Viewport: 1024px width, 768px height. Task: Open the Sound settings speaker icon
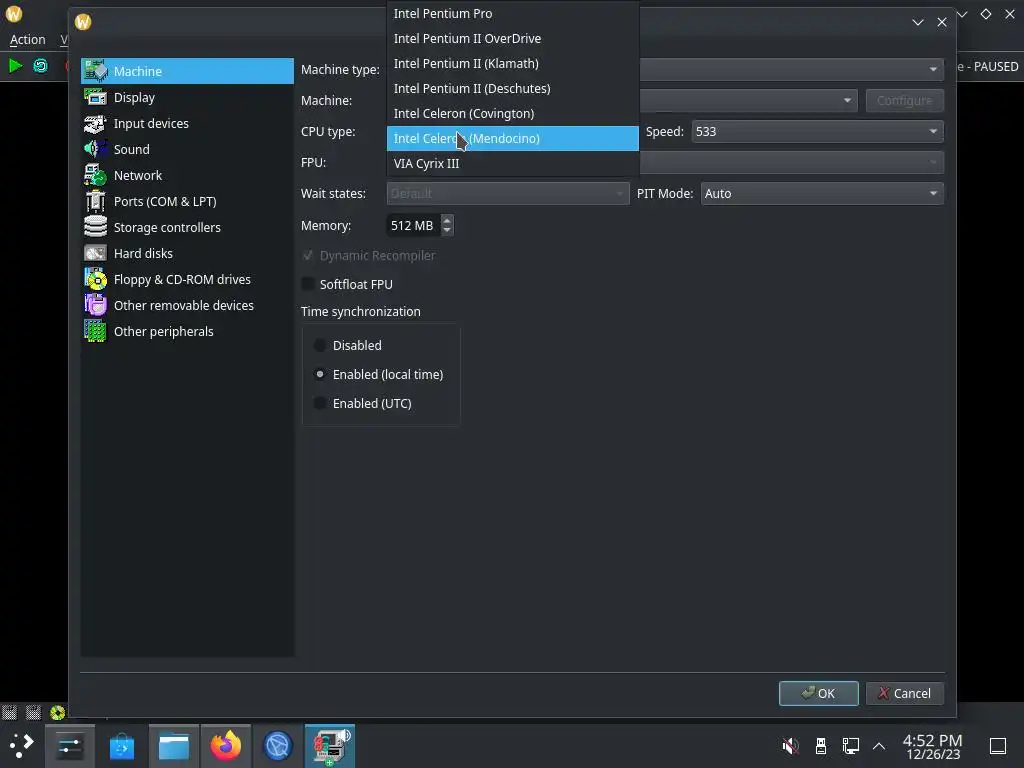tap(95, 149)
